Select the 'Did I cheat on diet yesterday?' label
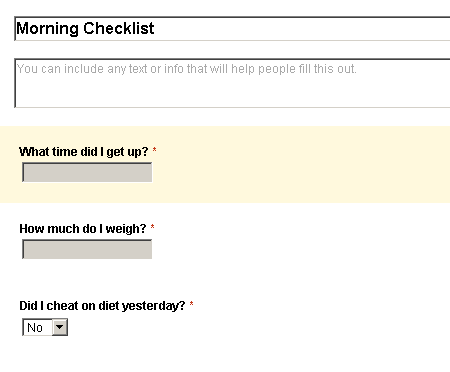The image size is (450, 372). click(x=102, y=306)
